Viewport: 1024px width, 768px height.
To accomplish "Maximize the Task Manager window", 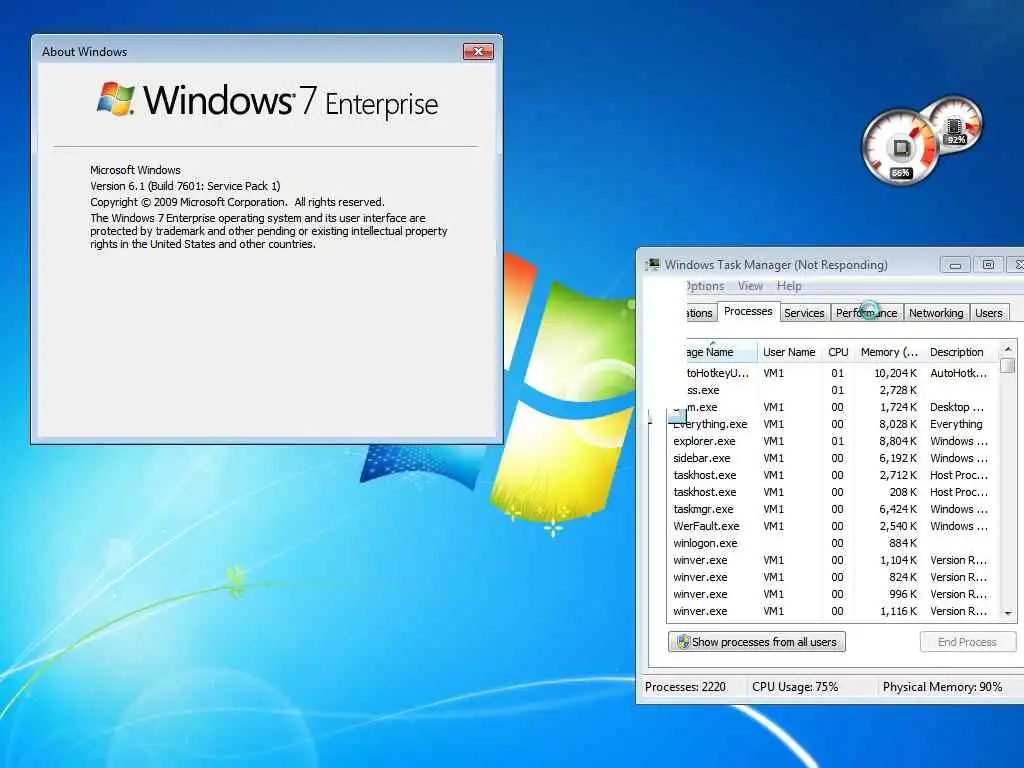I will point(988,264).
